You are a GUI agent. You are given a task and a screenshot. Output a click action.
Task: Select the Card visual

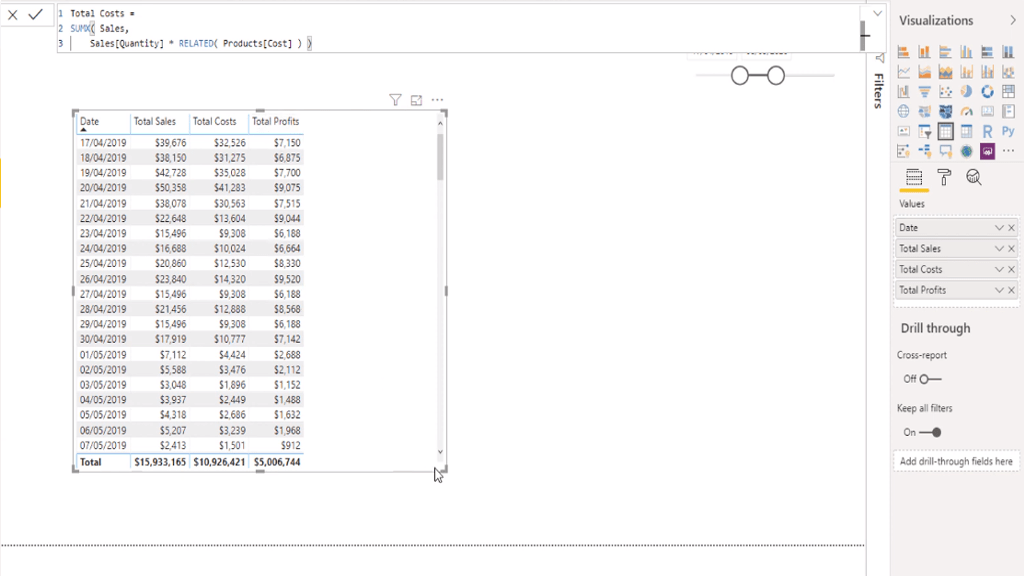(987, 112)
